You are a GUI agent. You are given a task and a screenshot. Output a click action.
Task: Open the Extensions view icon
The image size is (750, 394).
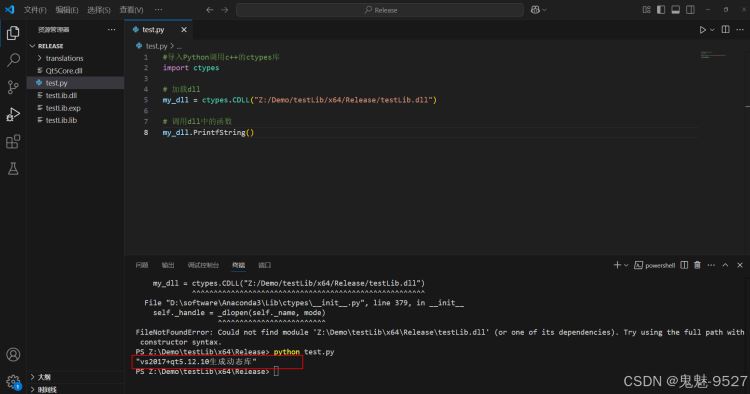(x=13, y=142)
